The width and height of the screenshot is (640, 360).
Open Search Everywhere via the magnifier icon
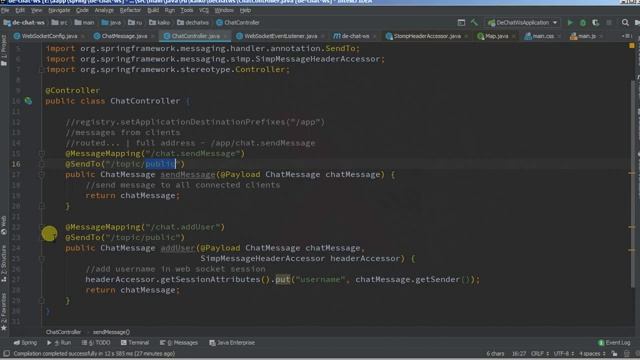tap(625, 23)
